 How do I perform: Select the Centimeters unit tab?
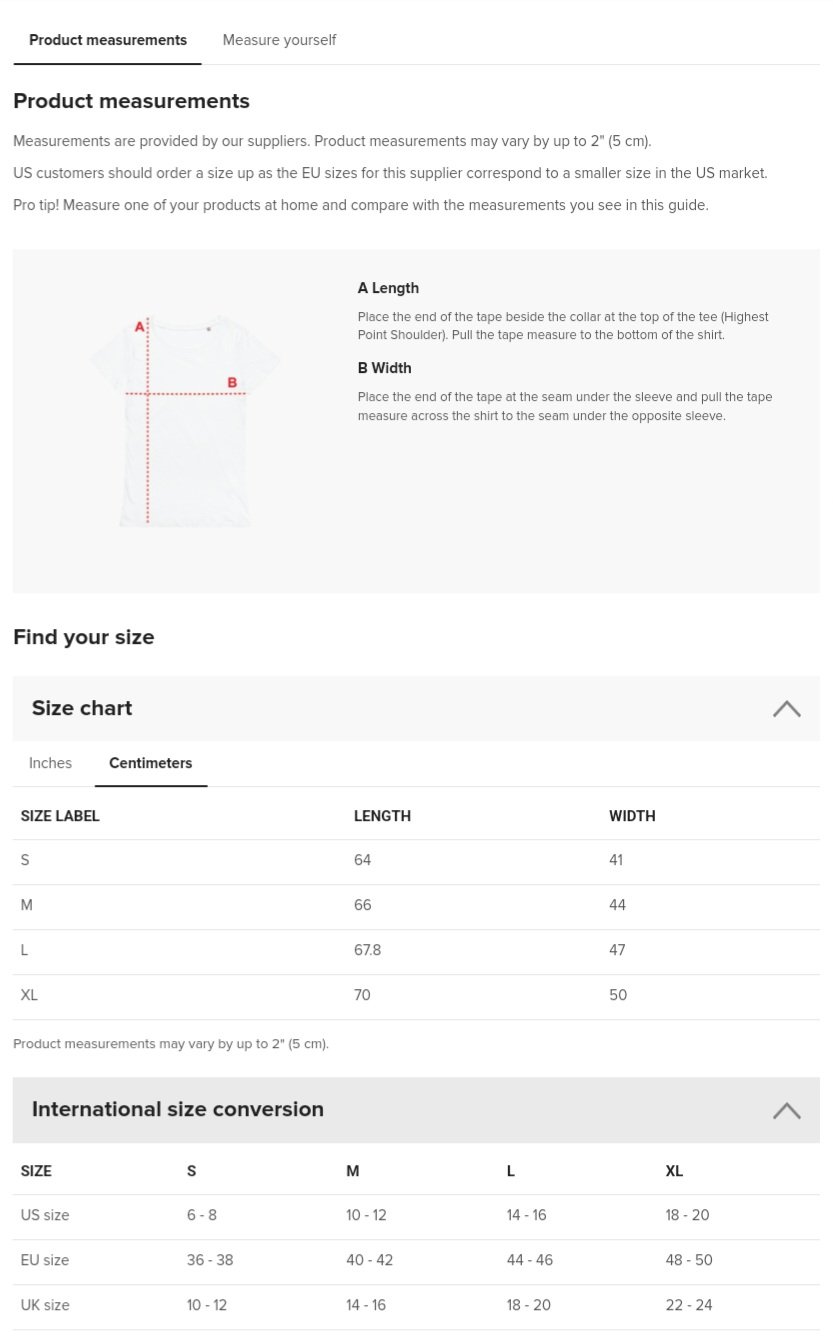pyautogui.click(x=151, y=763)
